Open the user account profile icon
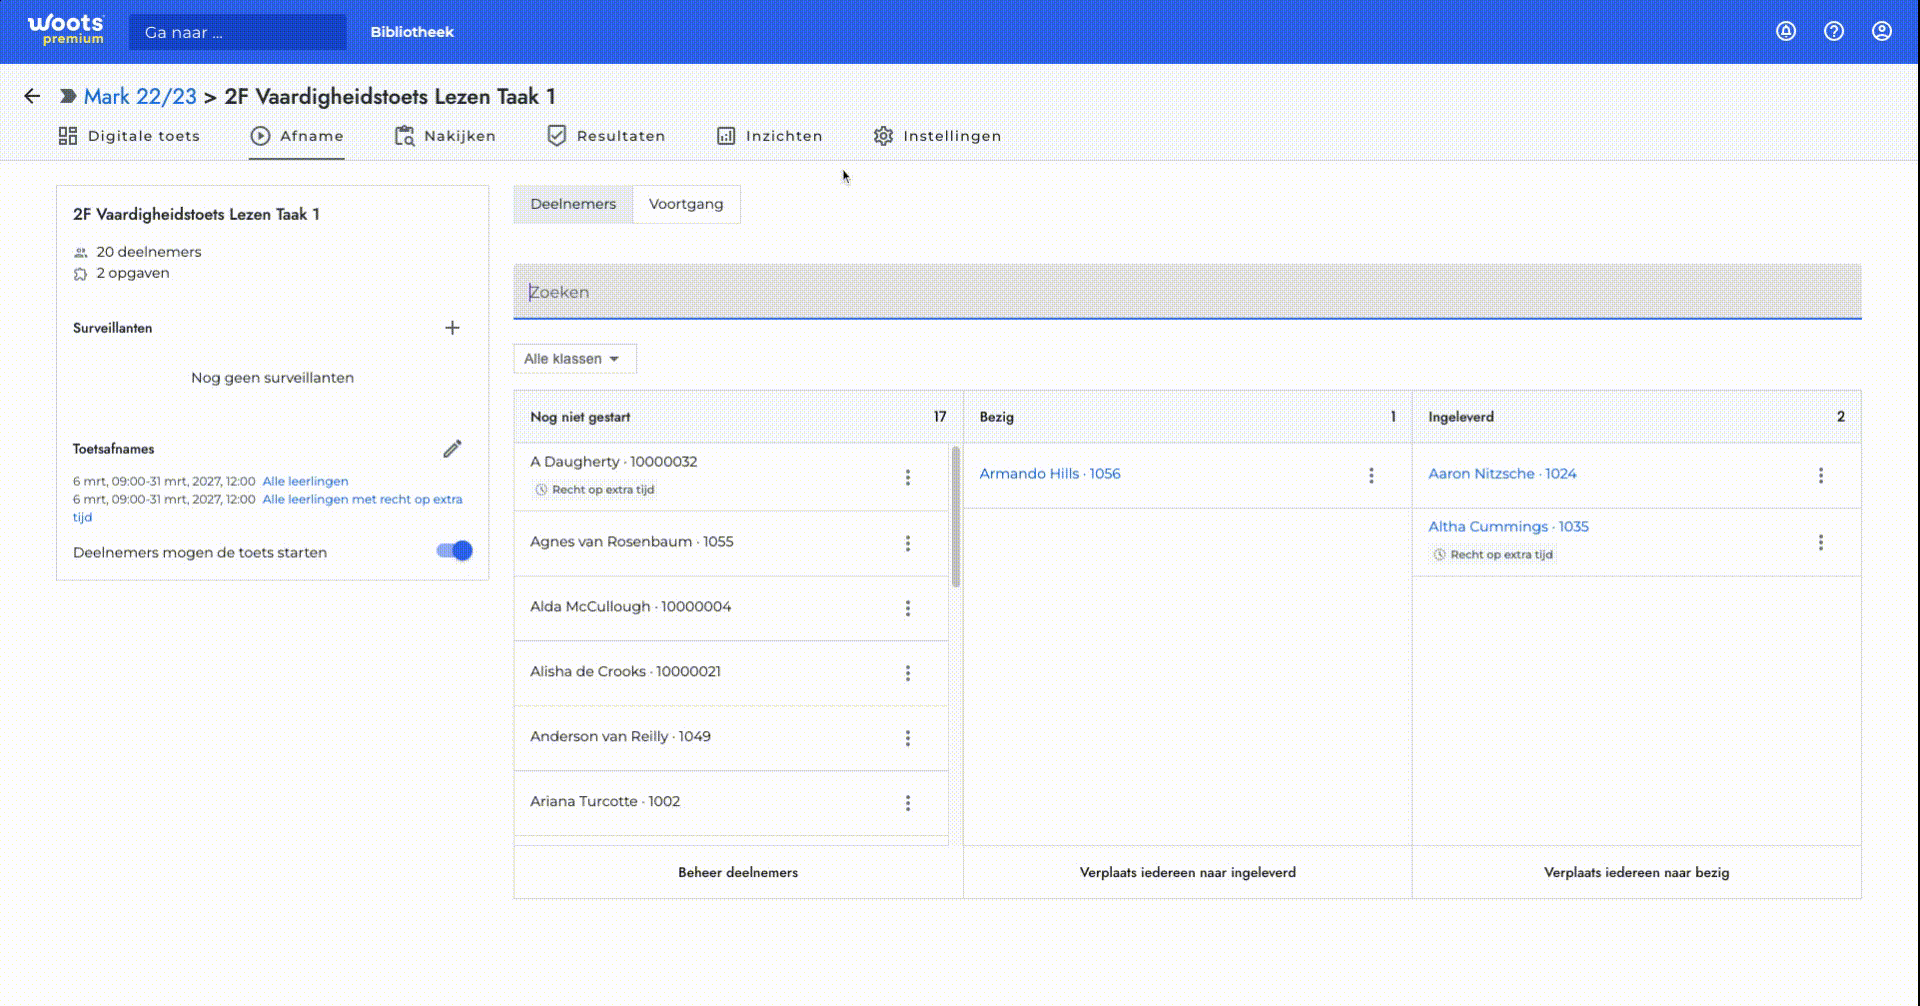 1882,31
